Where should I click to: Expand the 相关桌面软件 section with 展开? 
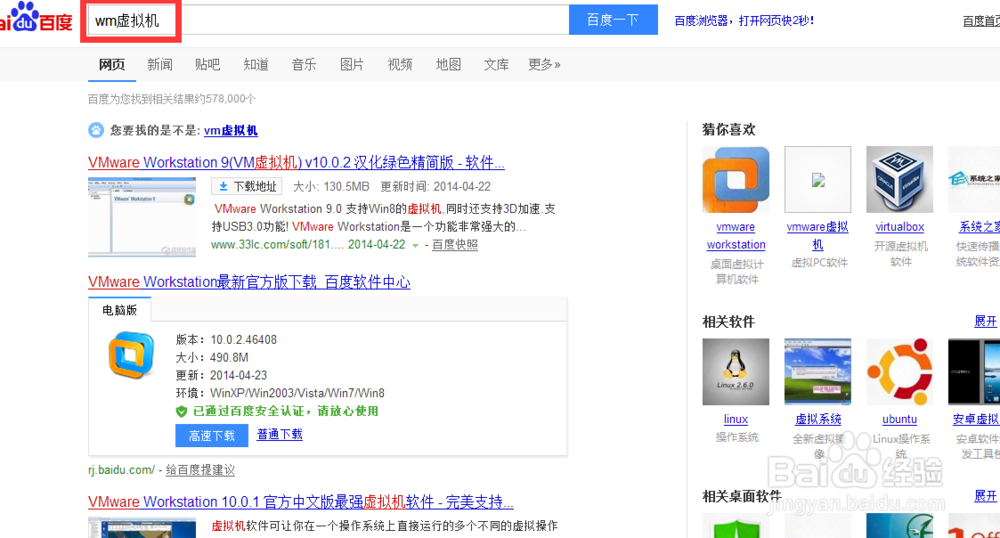[x=985, y=496]
